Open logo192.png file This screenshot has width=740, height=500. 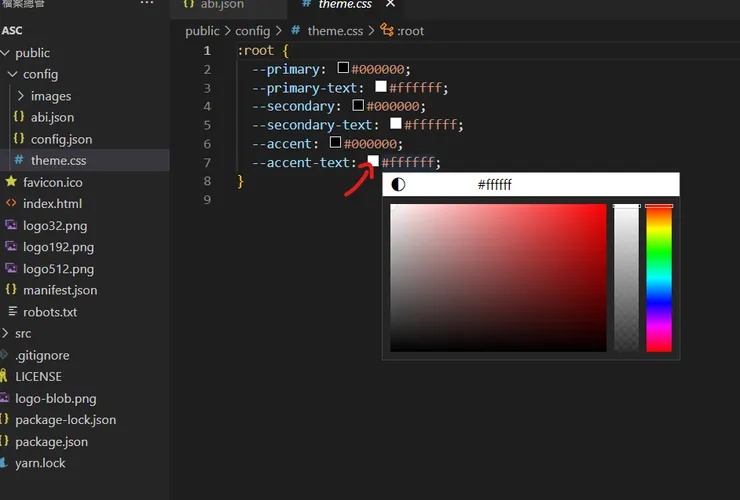(x=59, y=247)
